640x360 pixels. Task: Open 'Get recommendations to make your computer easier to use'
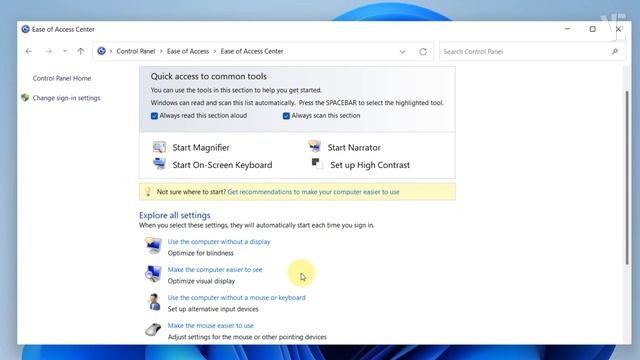pyautogui.click(x=313, y=192)
